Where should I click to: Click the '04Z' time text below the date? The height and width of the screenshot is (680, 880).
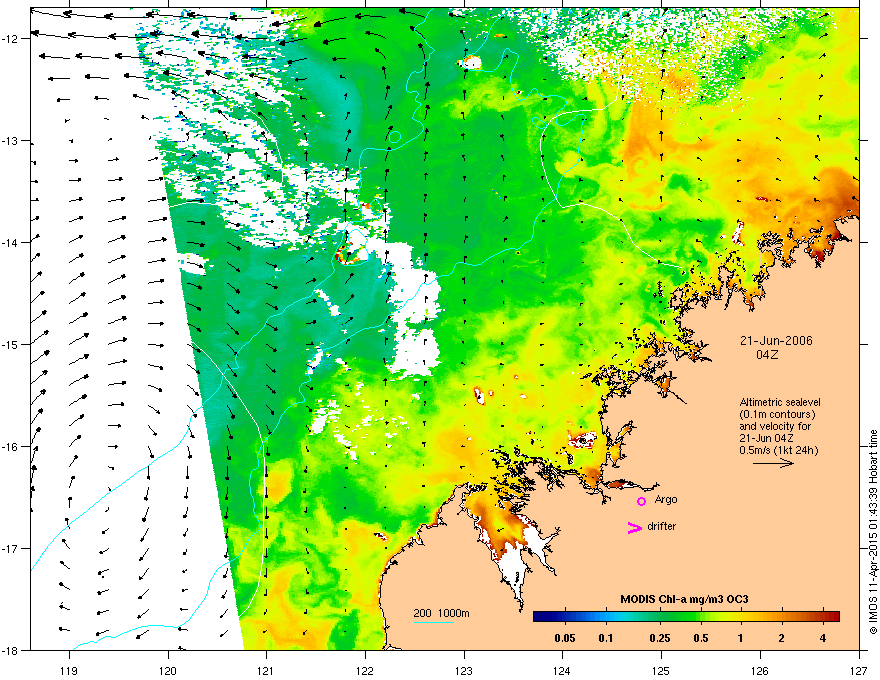(767, 355)
